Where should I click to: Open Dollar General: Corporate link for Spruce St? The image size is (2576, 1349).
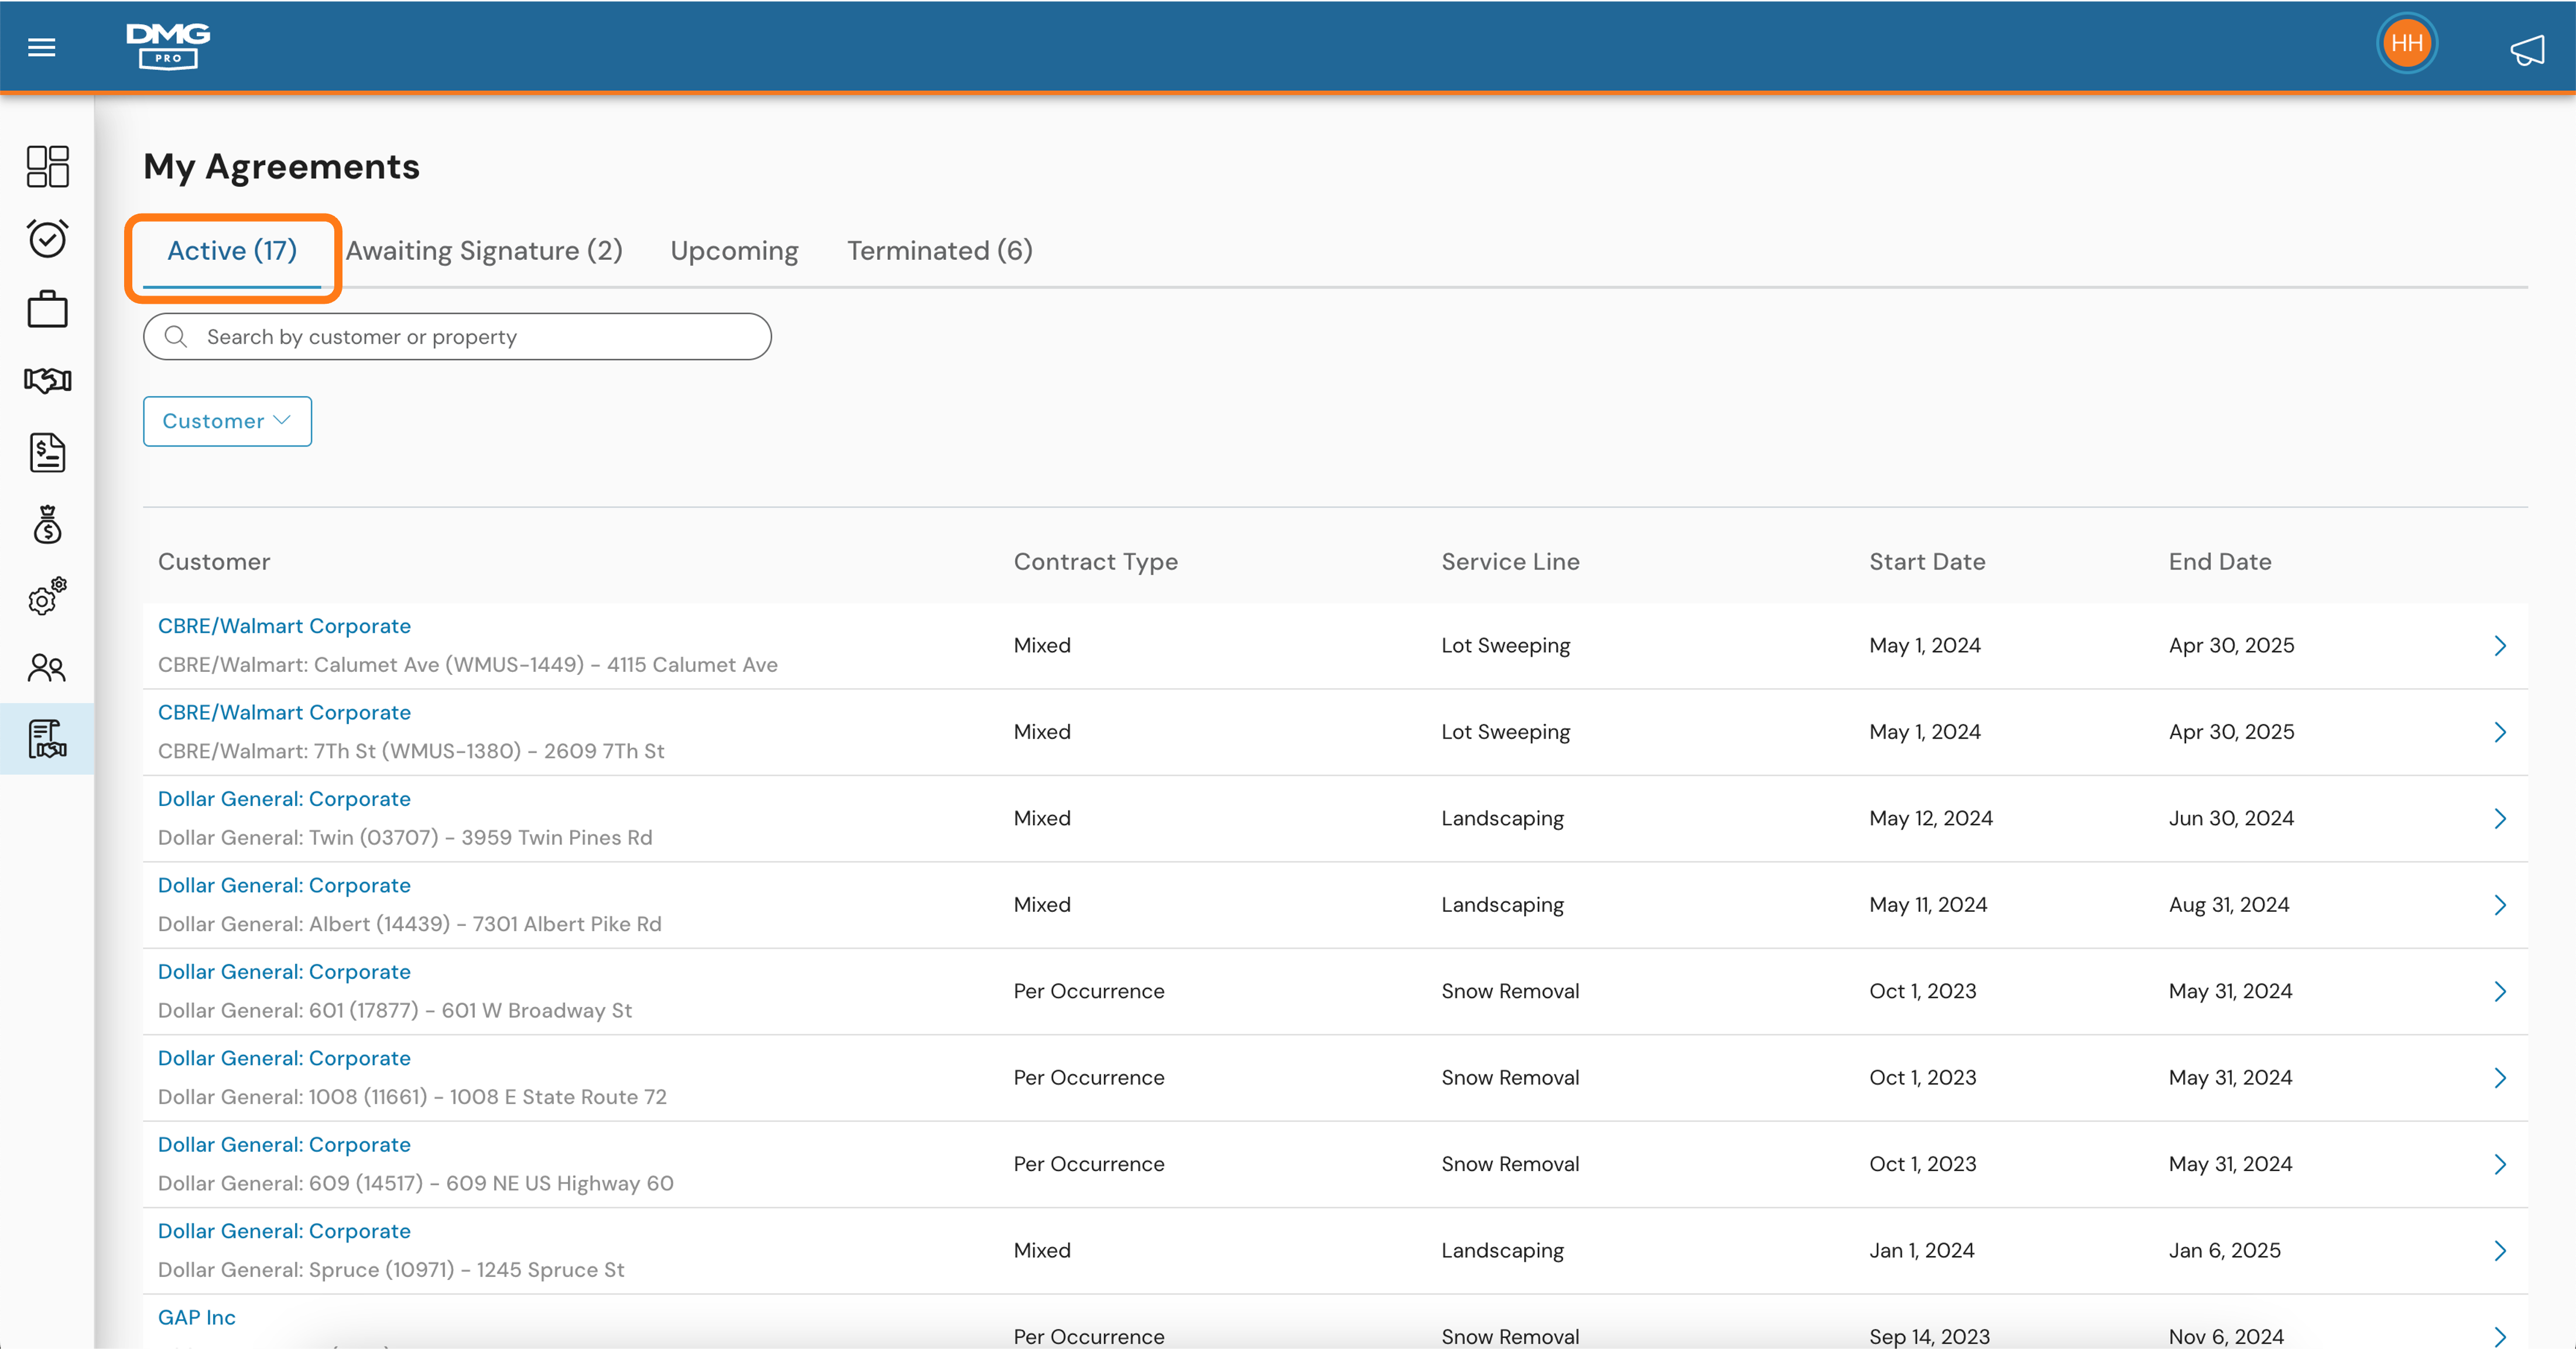pyautogui.click(x=284, y=1232)
